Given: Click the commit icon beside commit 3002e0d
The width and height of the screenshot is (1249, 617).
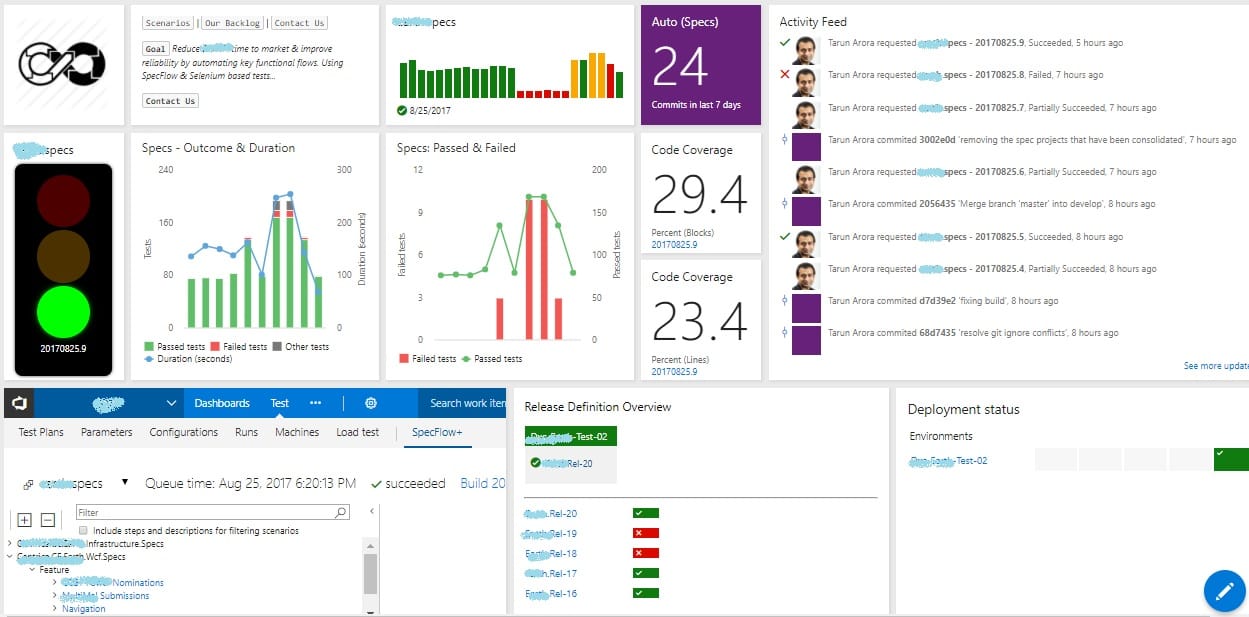Looking at the screenshot, I should coord(785,140).
